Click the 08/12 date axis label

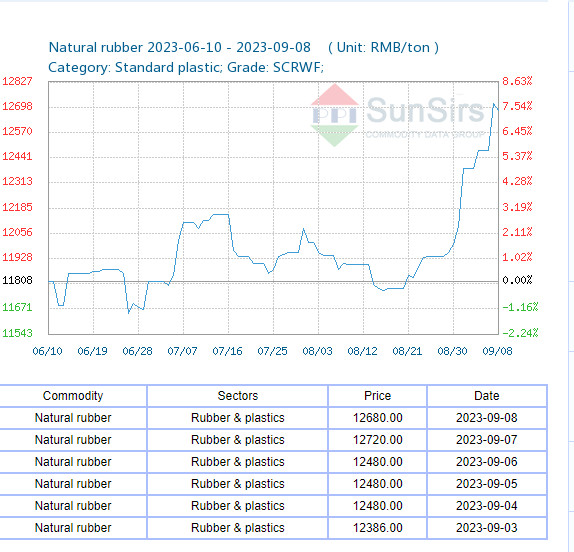tap(362, 351)
